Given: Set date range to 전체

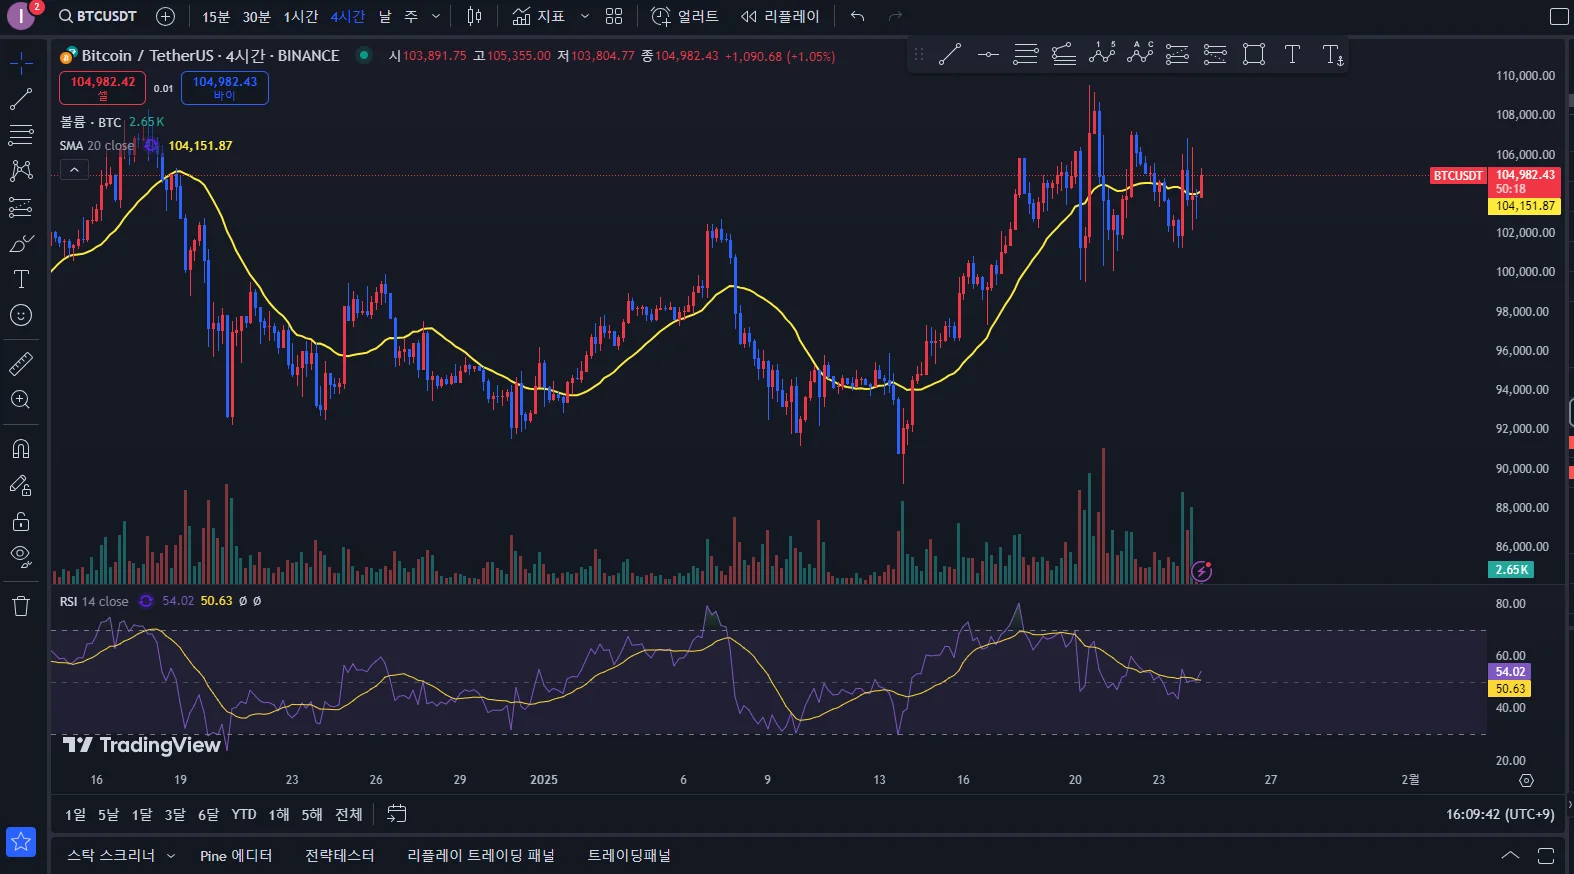Looking at the screenshot, I should [349, 814].
